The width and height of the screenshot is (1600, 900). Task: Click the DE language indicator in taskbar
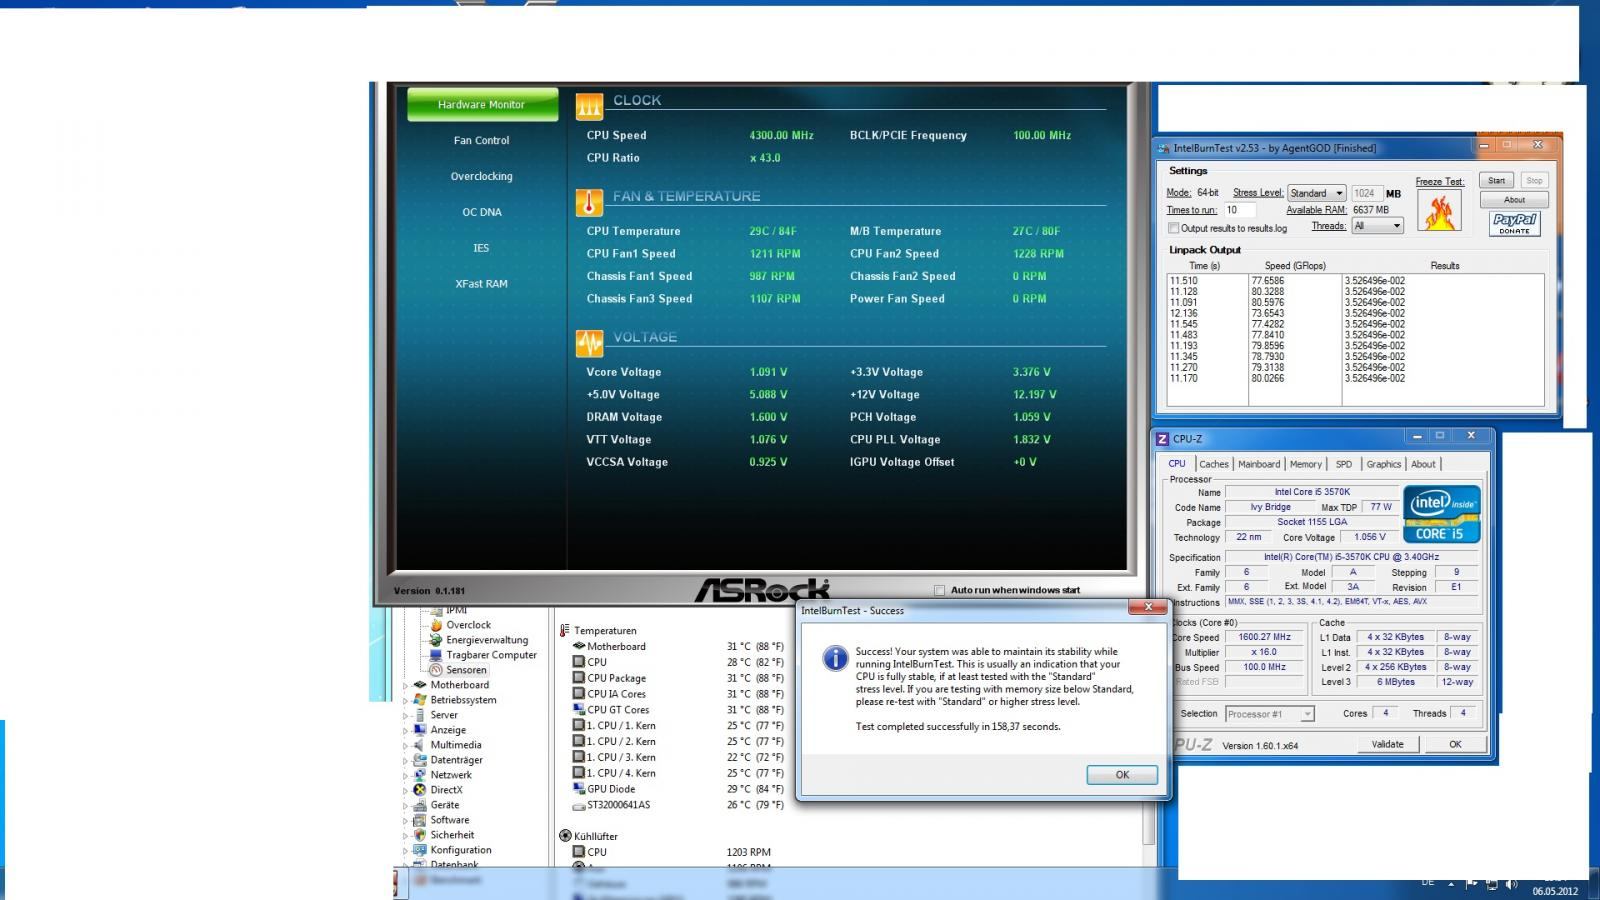pyautogui.click(x=1428, y=882)
